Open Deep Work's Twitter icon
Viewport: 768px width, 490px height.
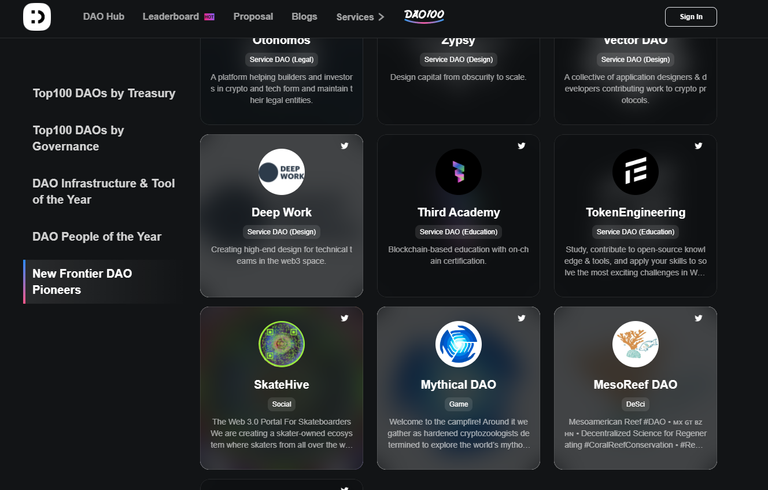[x=345, y=146]
